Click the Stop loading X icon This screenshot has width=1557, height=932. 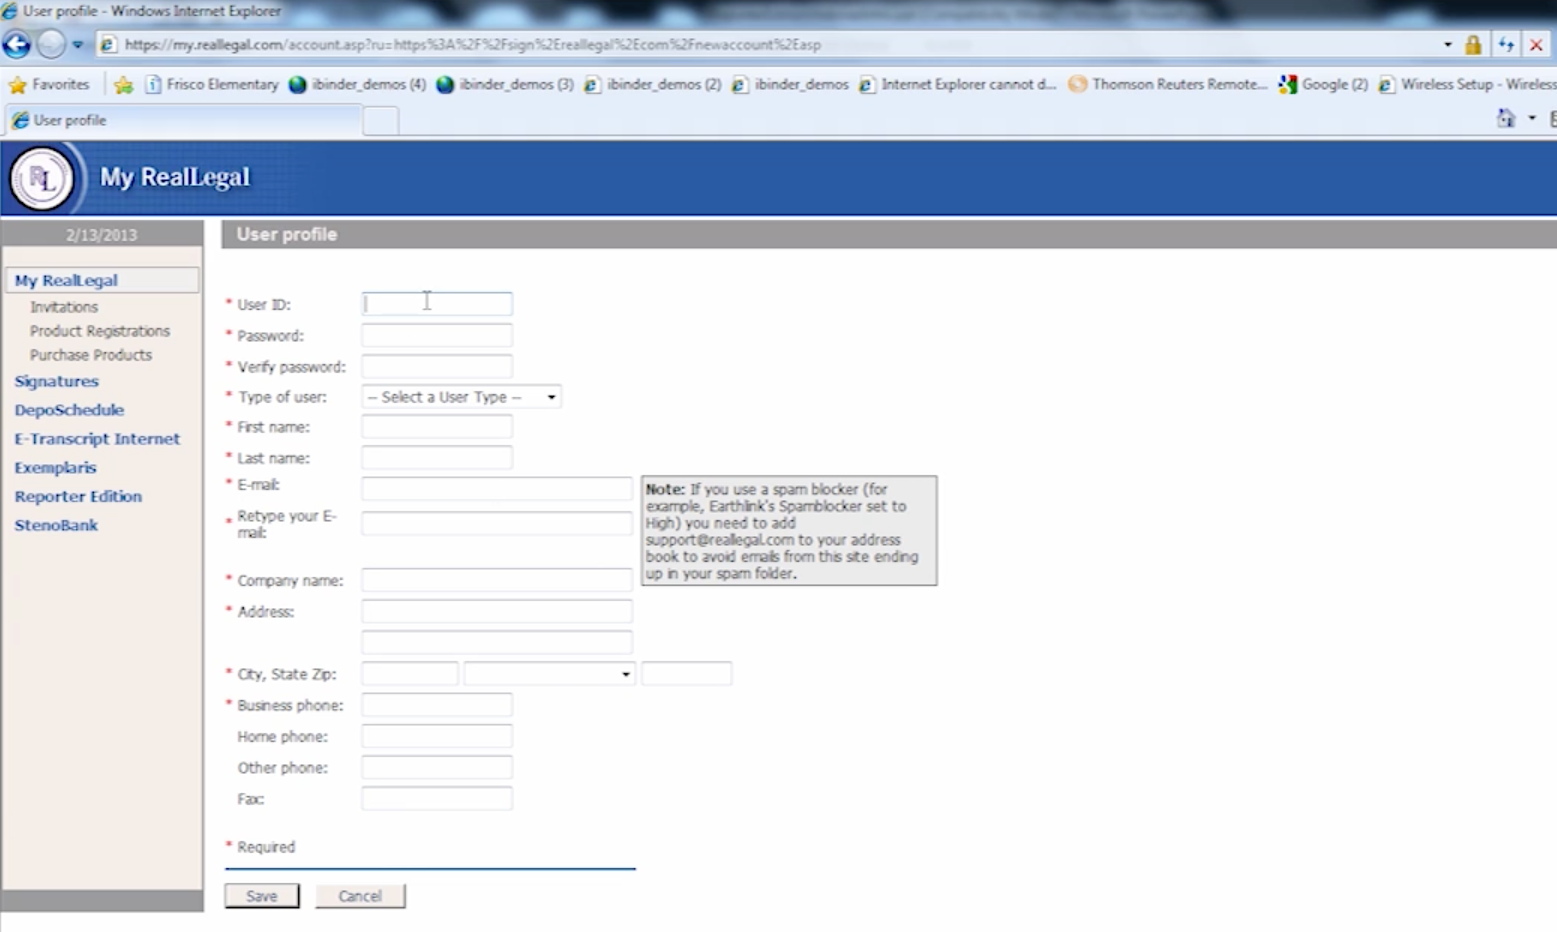click(1536, 45)
